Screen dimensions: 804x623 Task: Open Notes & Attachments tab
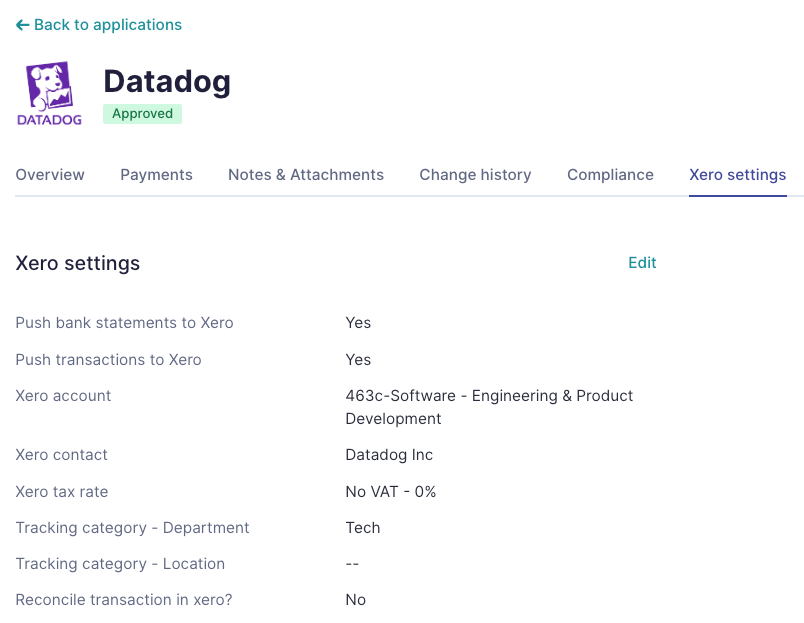(306, 175)
